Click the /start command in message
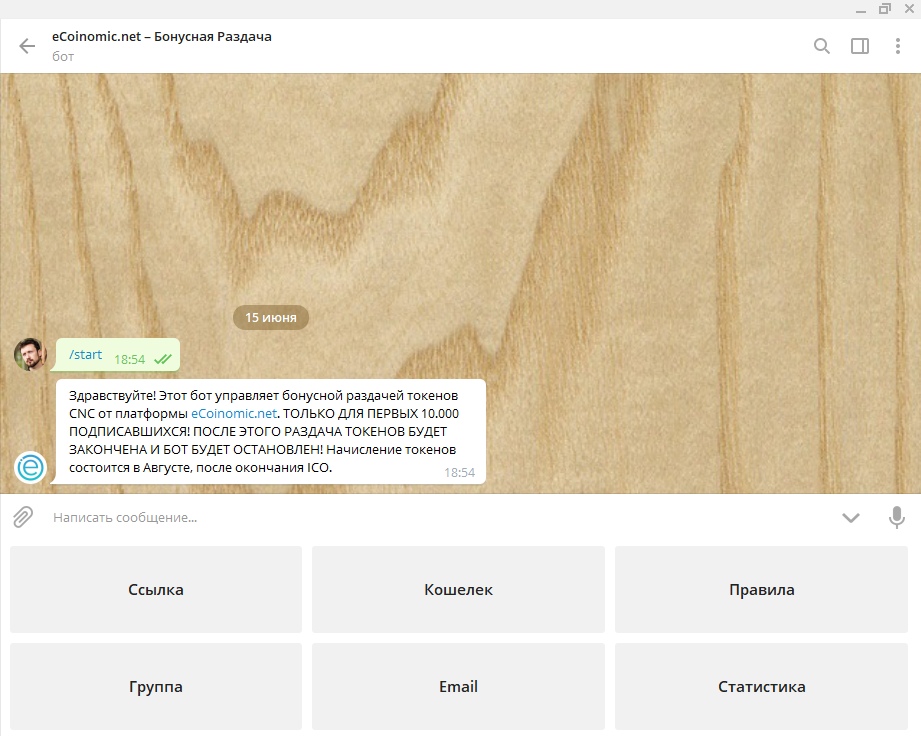 tap(85, 355)
